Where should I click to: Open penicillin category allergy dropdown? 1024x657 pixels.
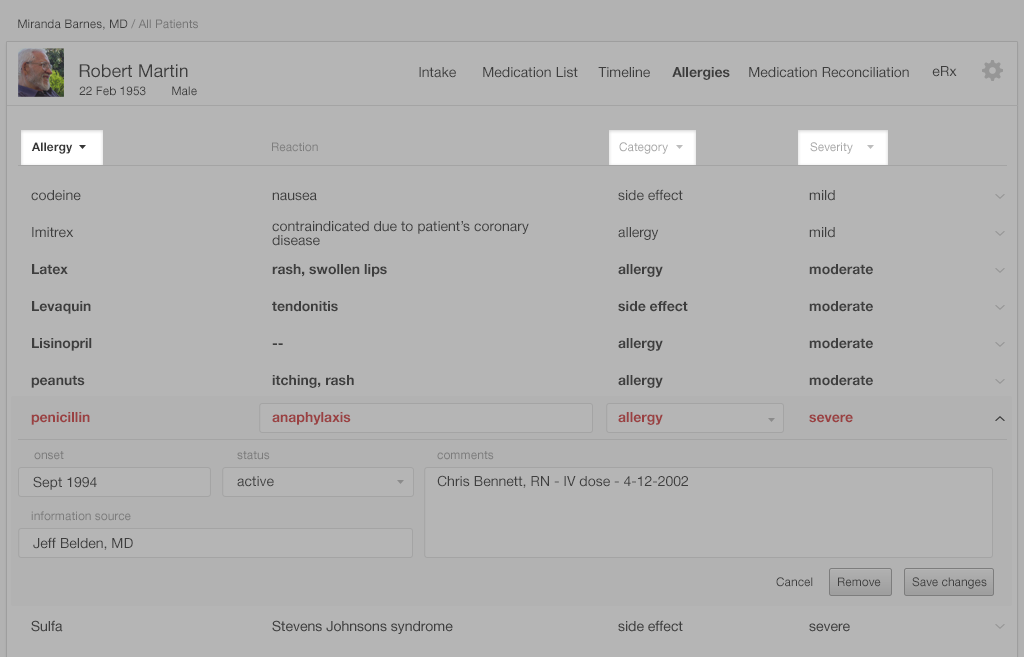[x=694, y=418]
